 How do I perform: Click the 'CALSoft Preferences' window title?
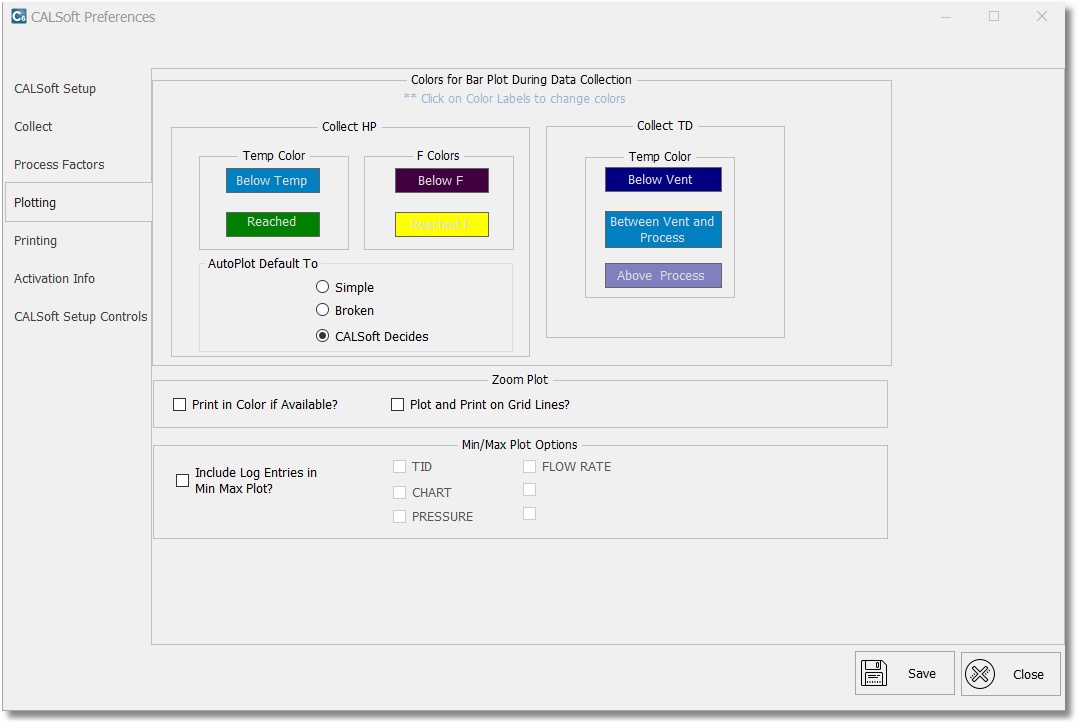pos(93,17)
